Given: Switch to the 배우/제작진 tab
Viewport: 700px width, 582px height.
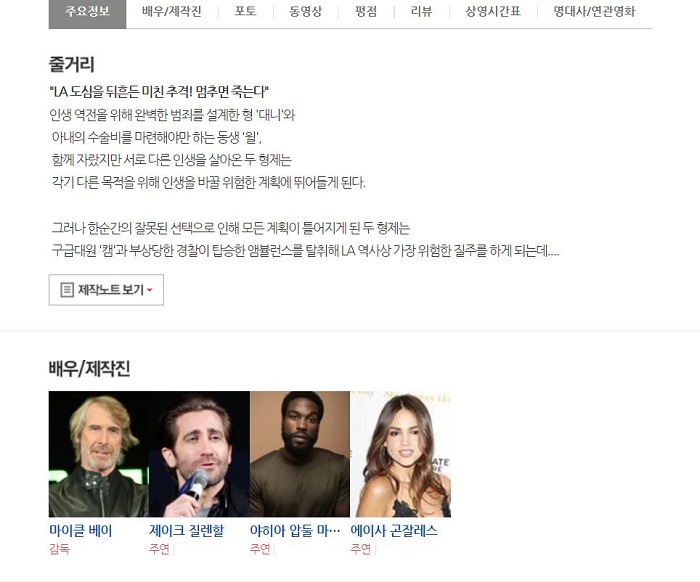Looking at the screenshot, I should coord(172,11).
